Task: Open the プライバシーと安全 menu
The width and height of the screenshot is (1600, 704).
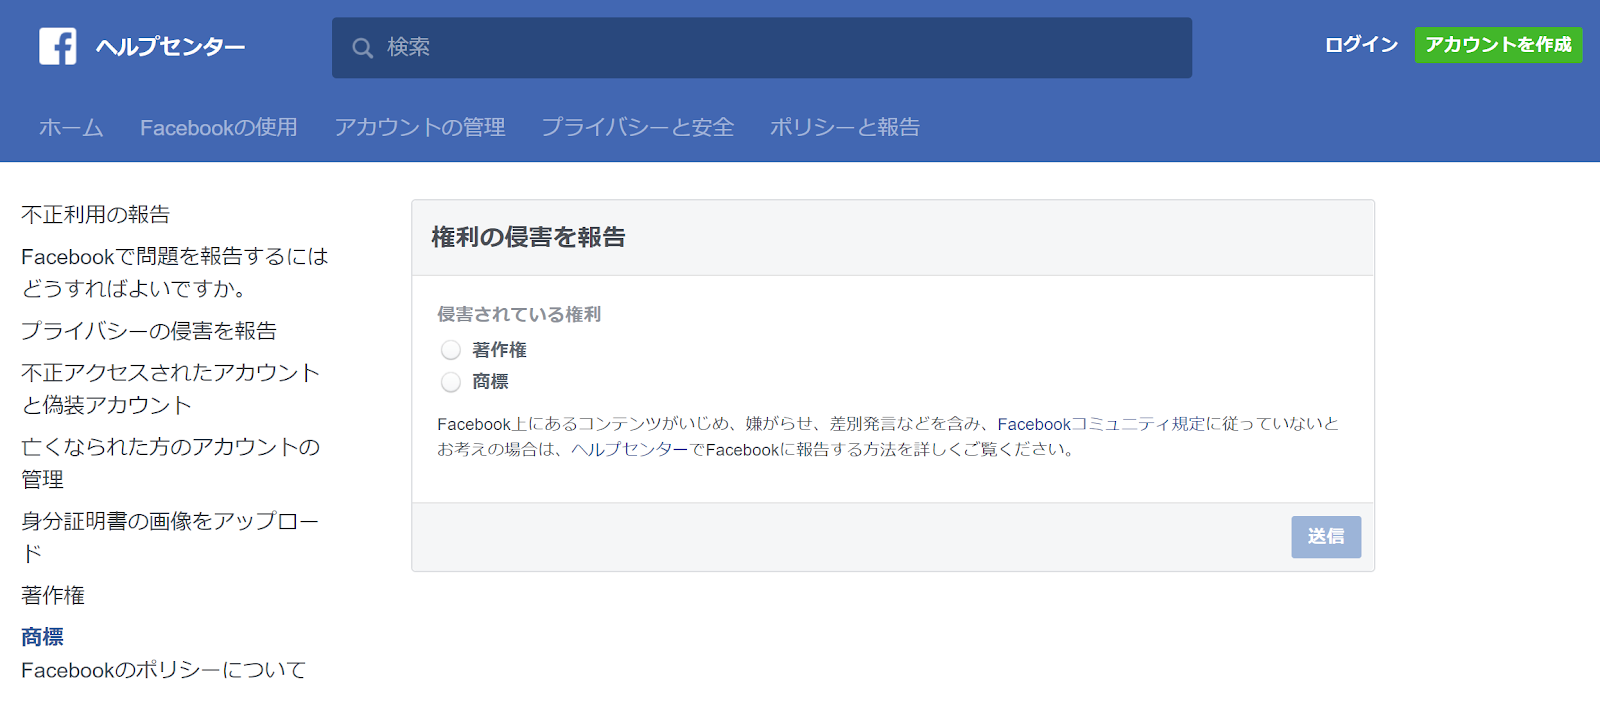Action: tap(638, 127)
